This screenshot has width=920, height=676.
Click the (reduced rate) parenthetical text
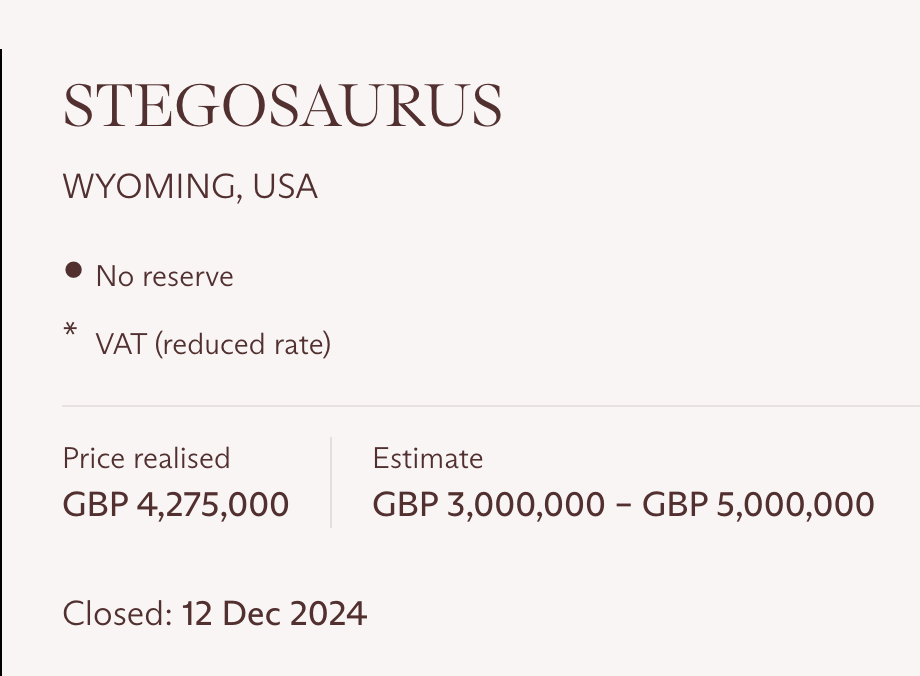tap(243, 344)
